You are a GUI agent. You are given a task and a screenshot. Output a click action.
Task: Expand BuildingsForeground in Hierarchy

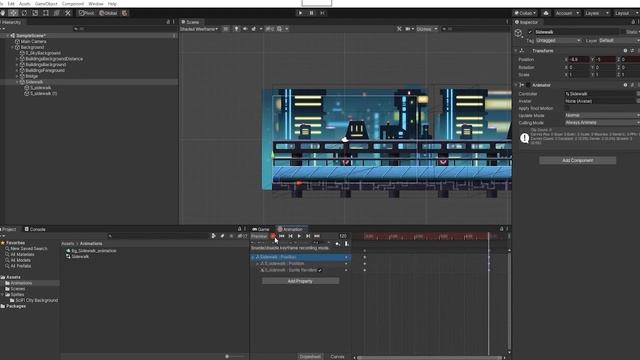pos(17,71)
